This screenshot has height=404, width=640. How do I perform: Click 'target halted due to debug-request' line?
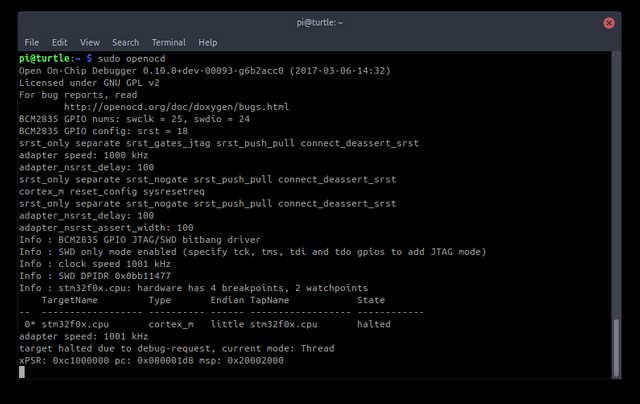(176, 349)
